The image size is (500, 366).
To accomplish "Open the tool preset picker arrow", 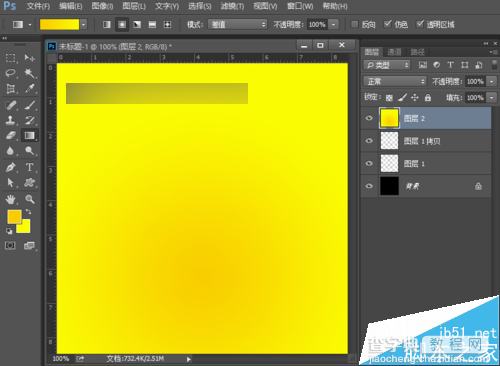I will 30,24.
